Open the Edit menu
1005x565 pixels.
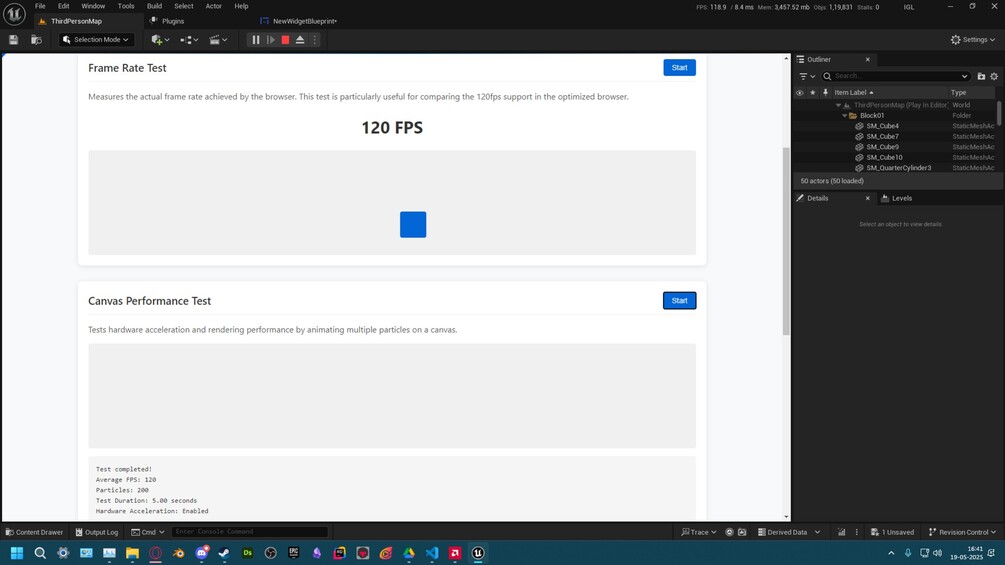click(63, 6)
